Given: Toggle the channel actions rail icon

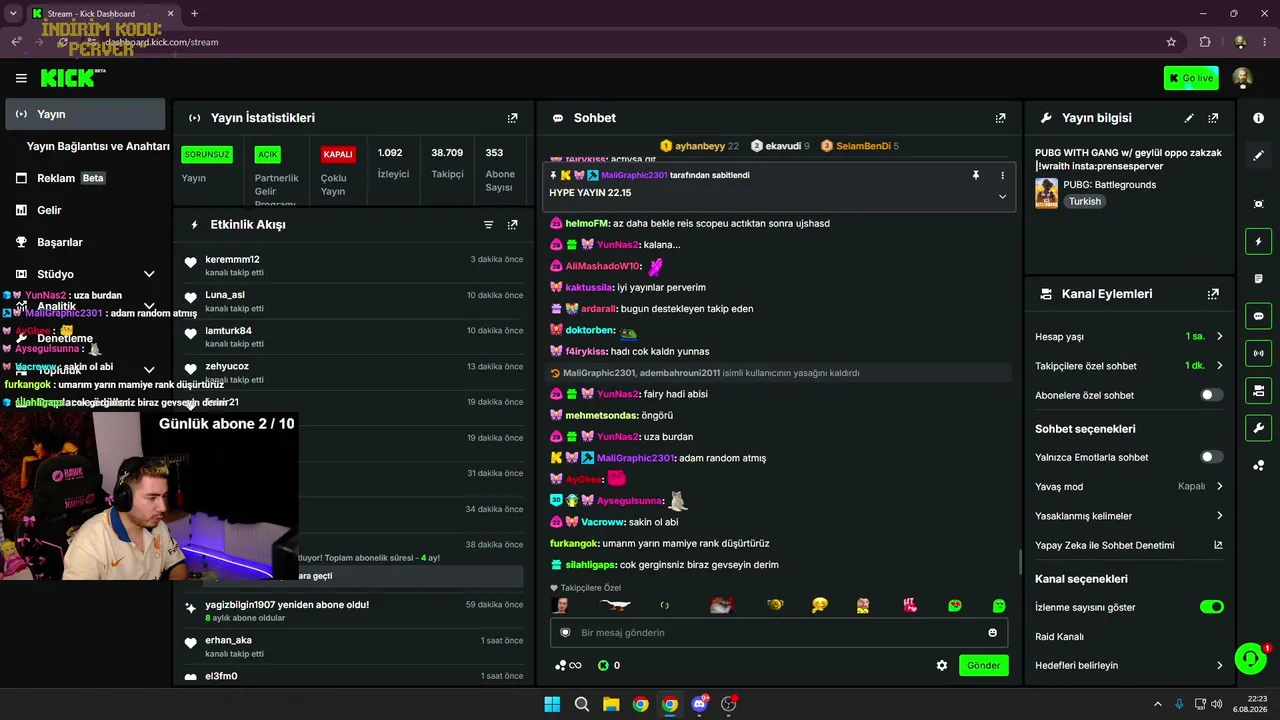Looking at the screenshot, I should click(1258, 390).
